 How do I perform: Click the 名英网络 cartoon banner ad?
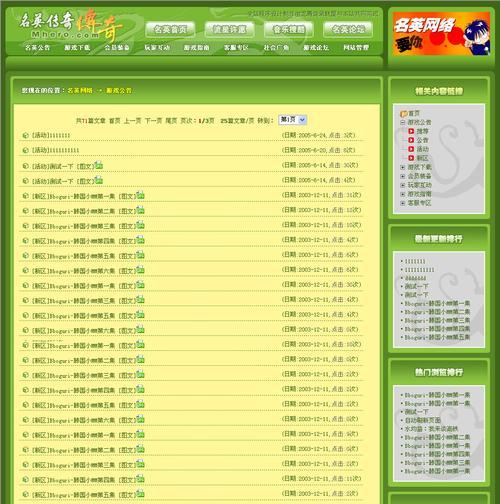pos(441,34)
